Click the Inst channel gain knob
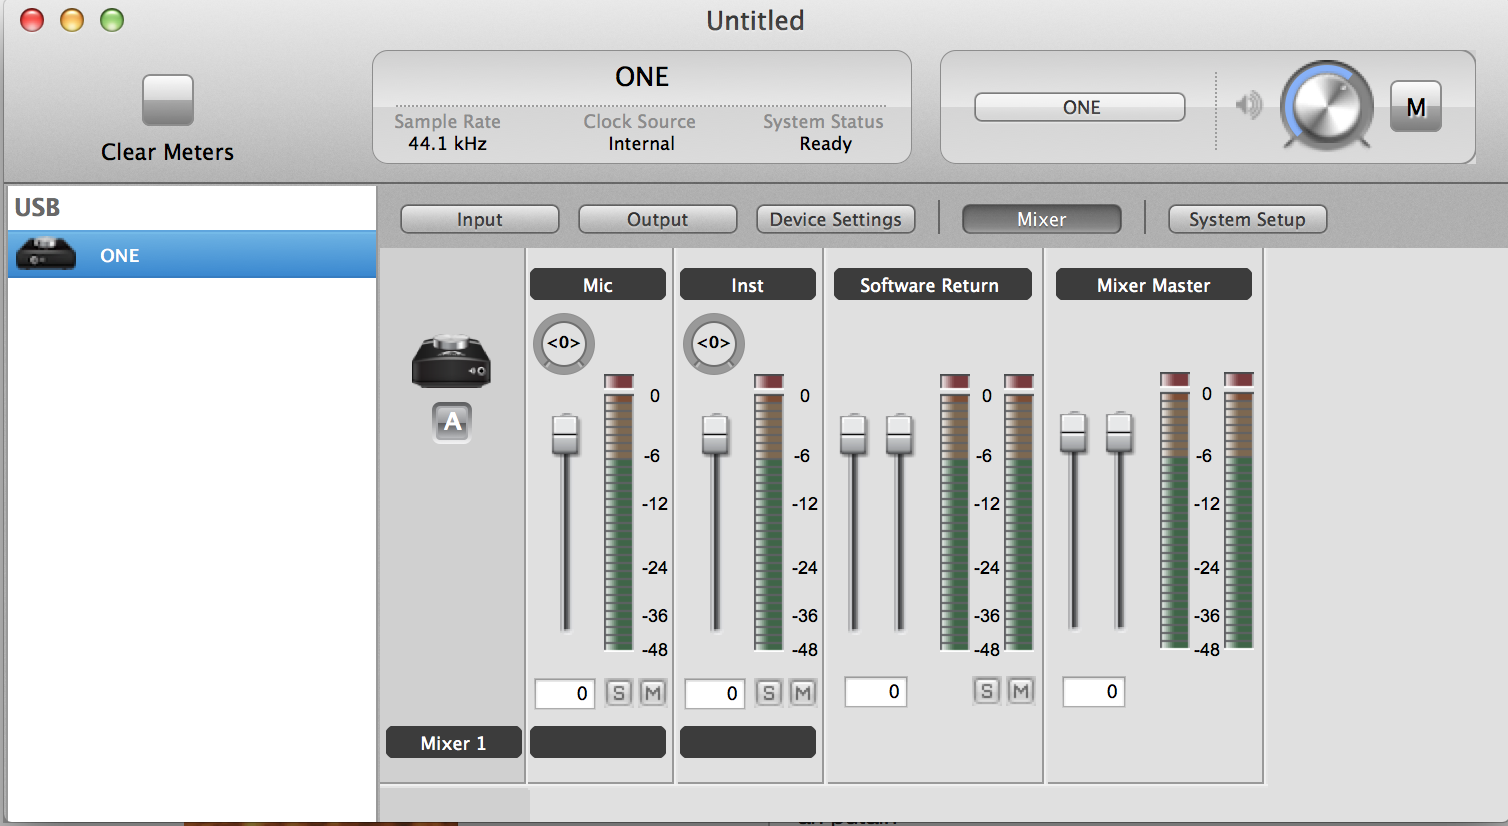Viewport: 1508px width, 826px height. coord(713,343)
